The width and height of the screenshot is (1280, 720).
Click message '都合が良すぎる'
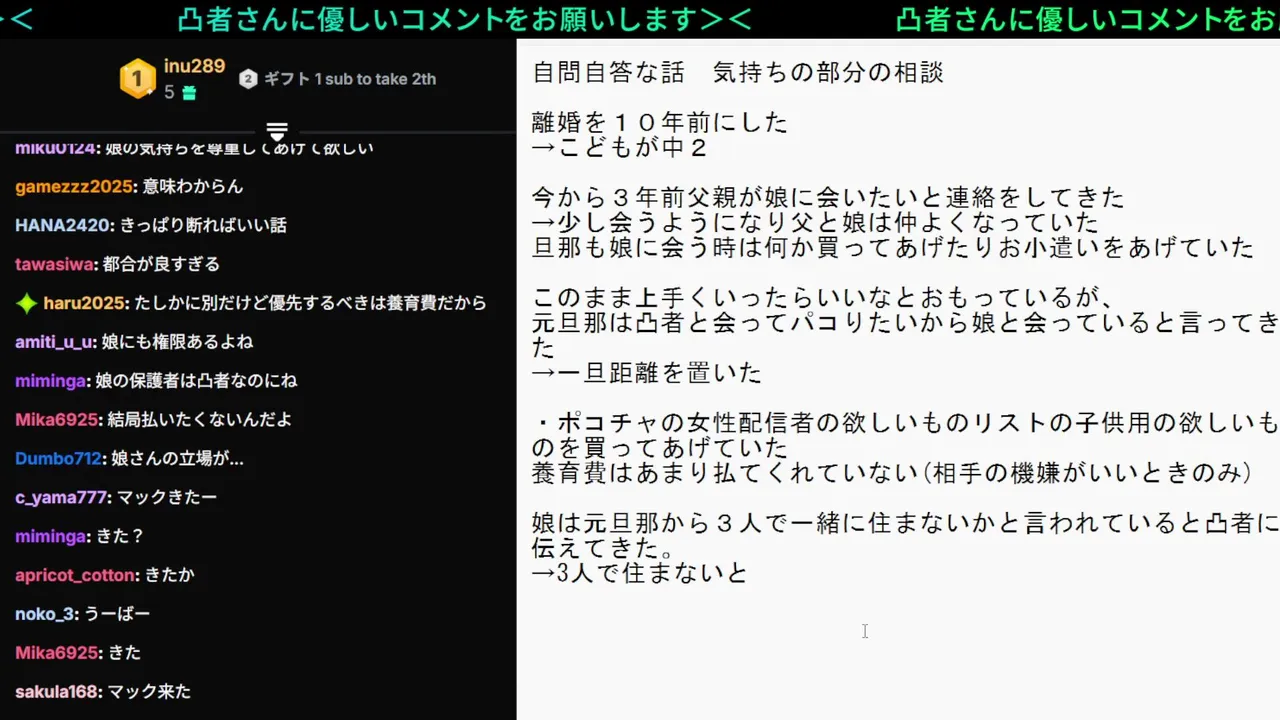tap(161, 264)
